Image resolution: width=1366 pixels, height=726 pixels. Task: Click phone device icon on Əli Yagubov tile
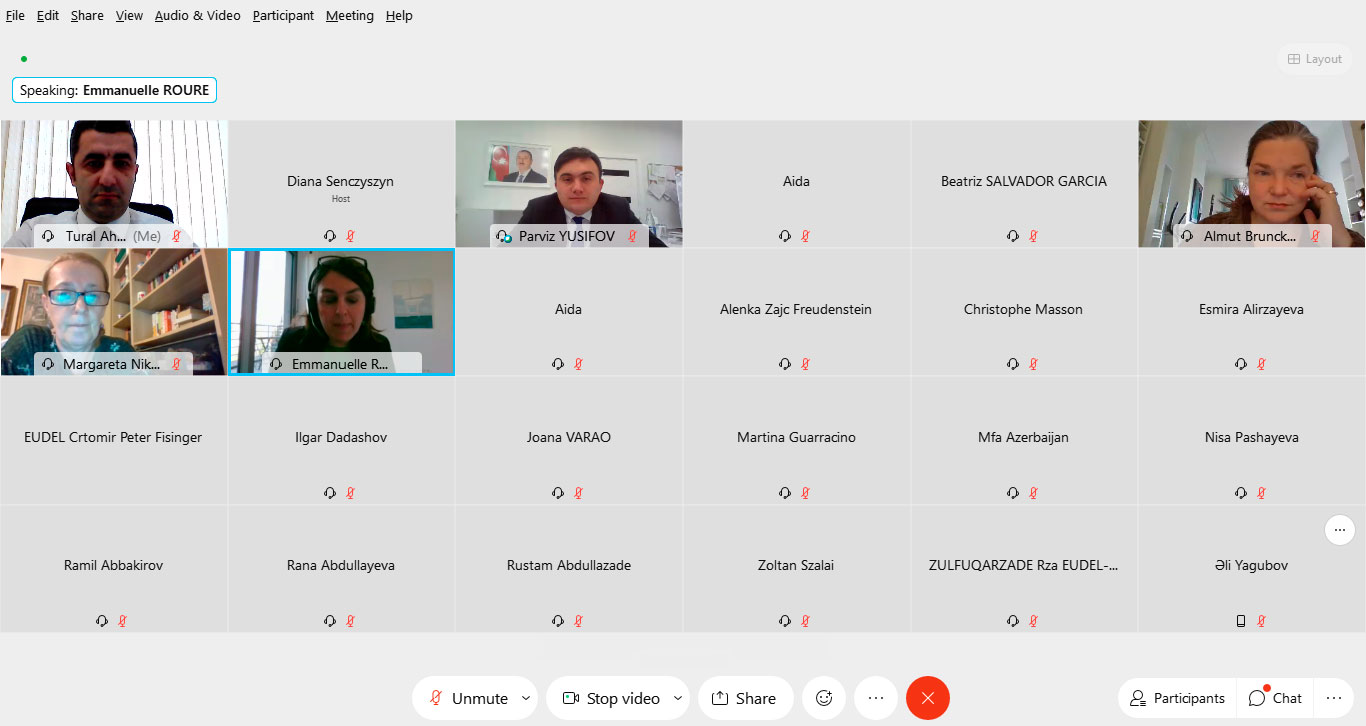click(1241, 620)
